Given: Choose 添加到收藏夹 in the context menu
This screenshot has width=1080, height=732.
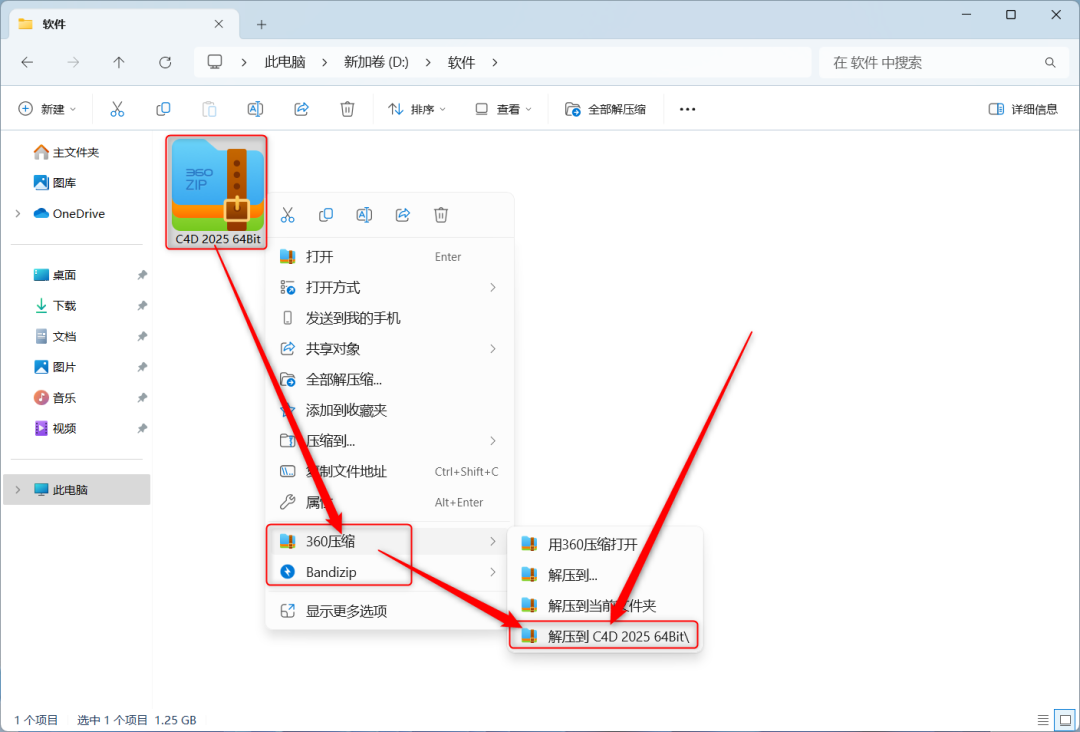Looking at the screenshot, I should click(x=390, y=410).
